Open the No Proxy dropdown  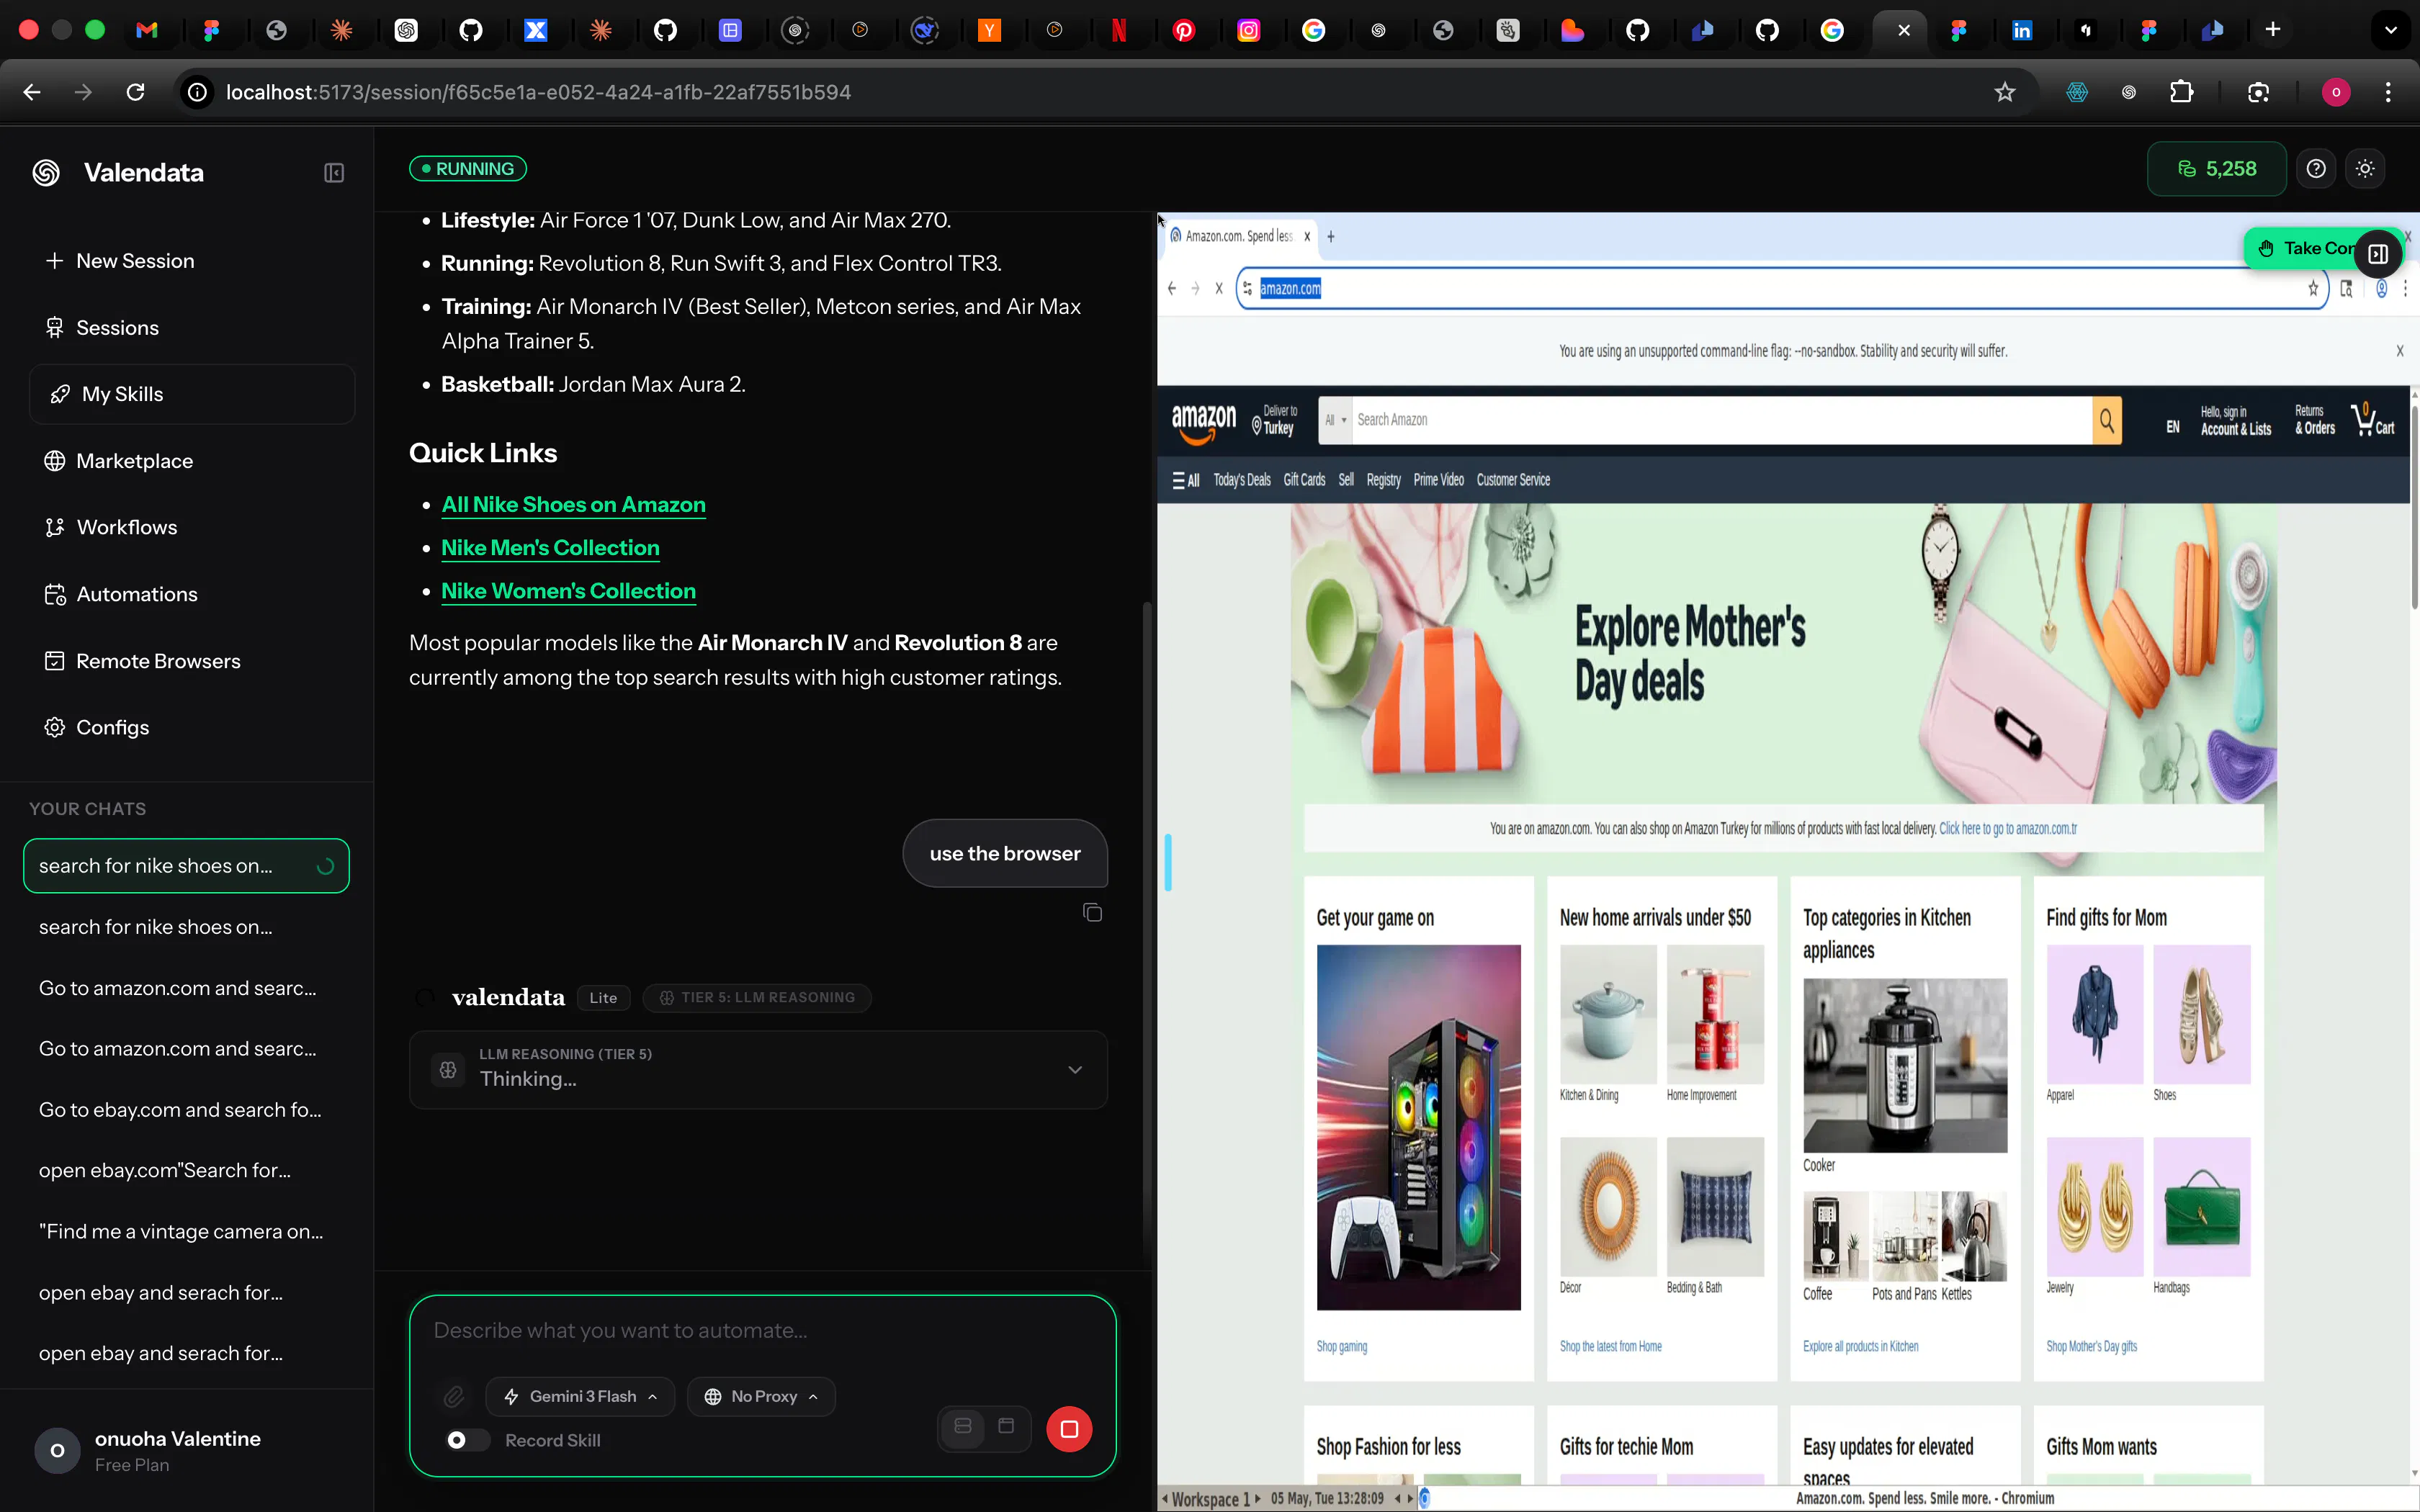[x=761, y=1397]
